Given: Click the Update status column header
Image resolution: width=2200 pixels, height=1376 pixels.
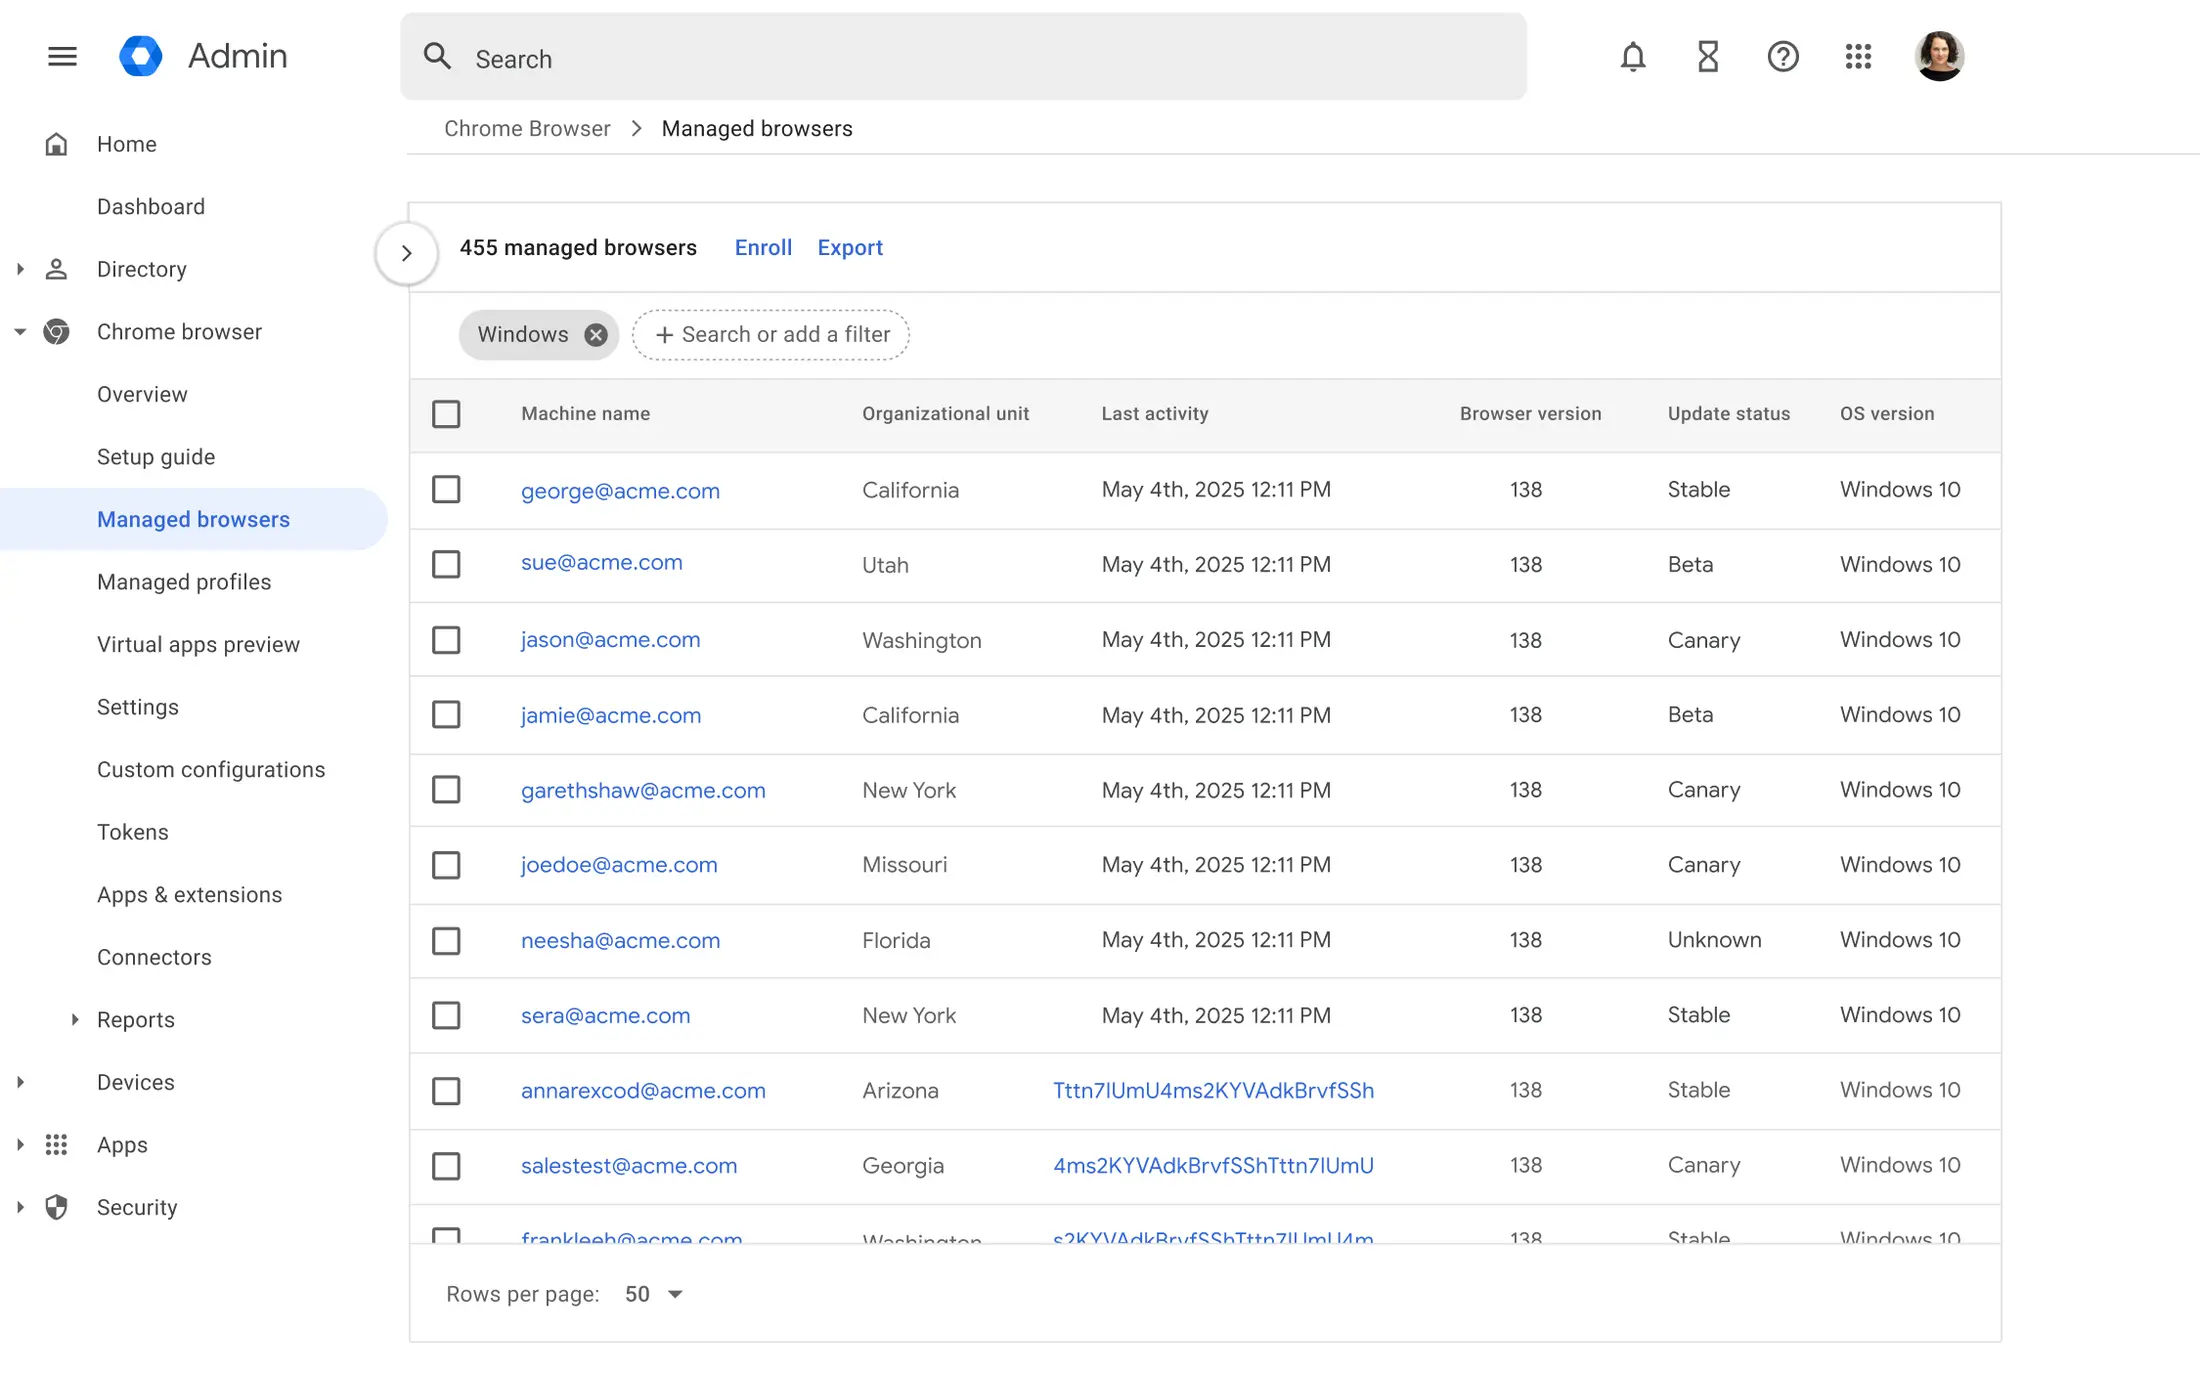Looking at the screenshot, I should coord(1728,414).
